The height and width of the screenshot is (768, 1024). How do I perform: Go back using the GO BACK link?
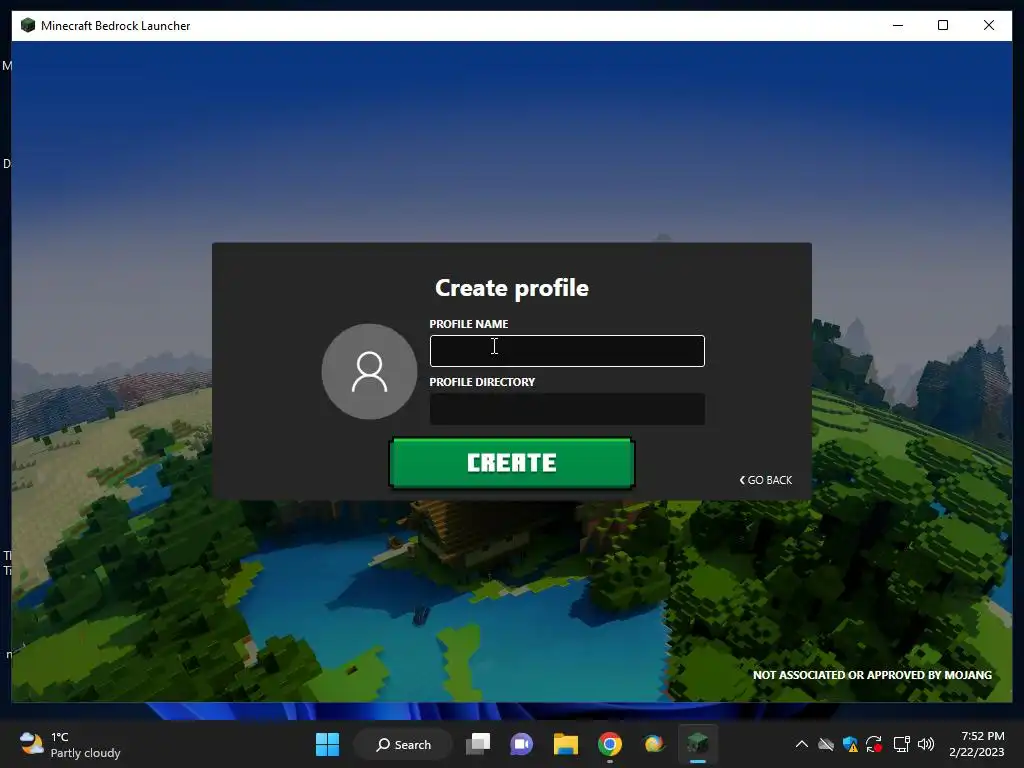click(765, 480)
